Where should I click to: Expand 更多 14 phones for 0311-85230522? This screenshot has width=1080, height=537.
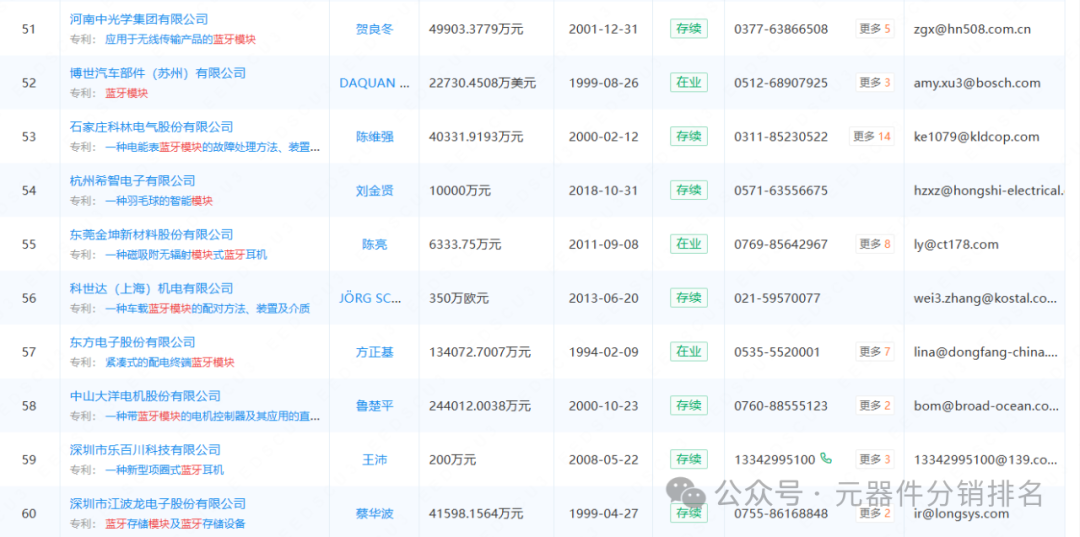[871, 136]
